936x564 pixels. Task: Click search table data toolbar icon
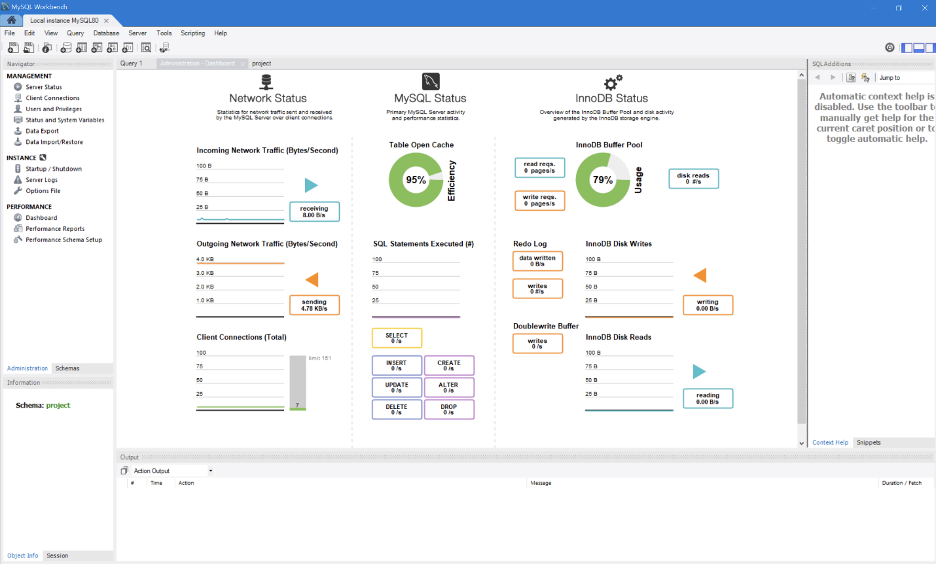coord(146,48)
